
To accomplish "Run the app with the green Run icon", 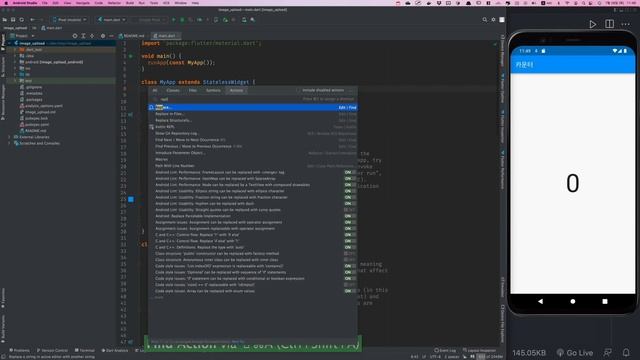I will tap(173, 20).
